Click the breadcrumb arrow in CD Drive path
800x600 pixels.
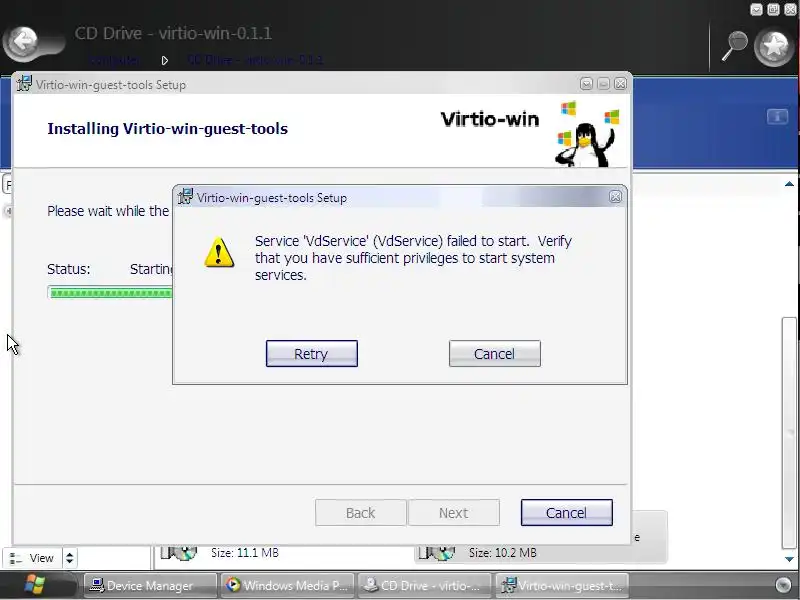point(164,60)
